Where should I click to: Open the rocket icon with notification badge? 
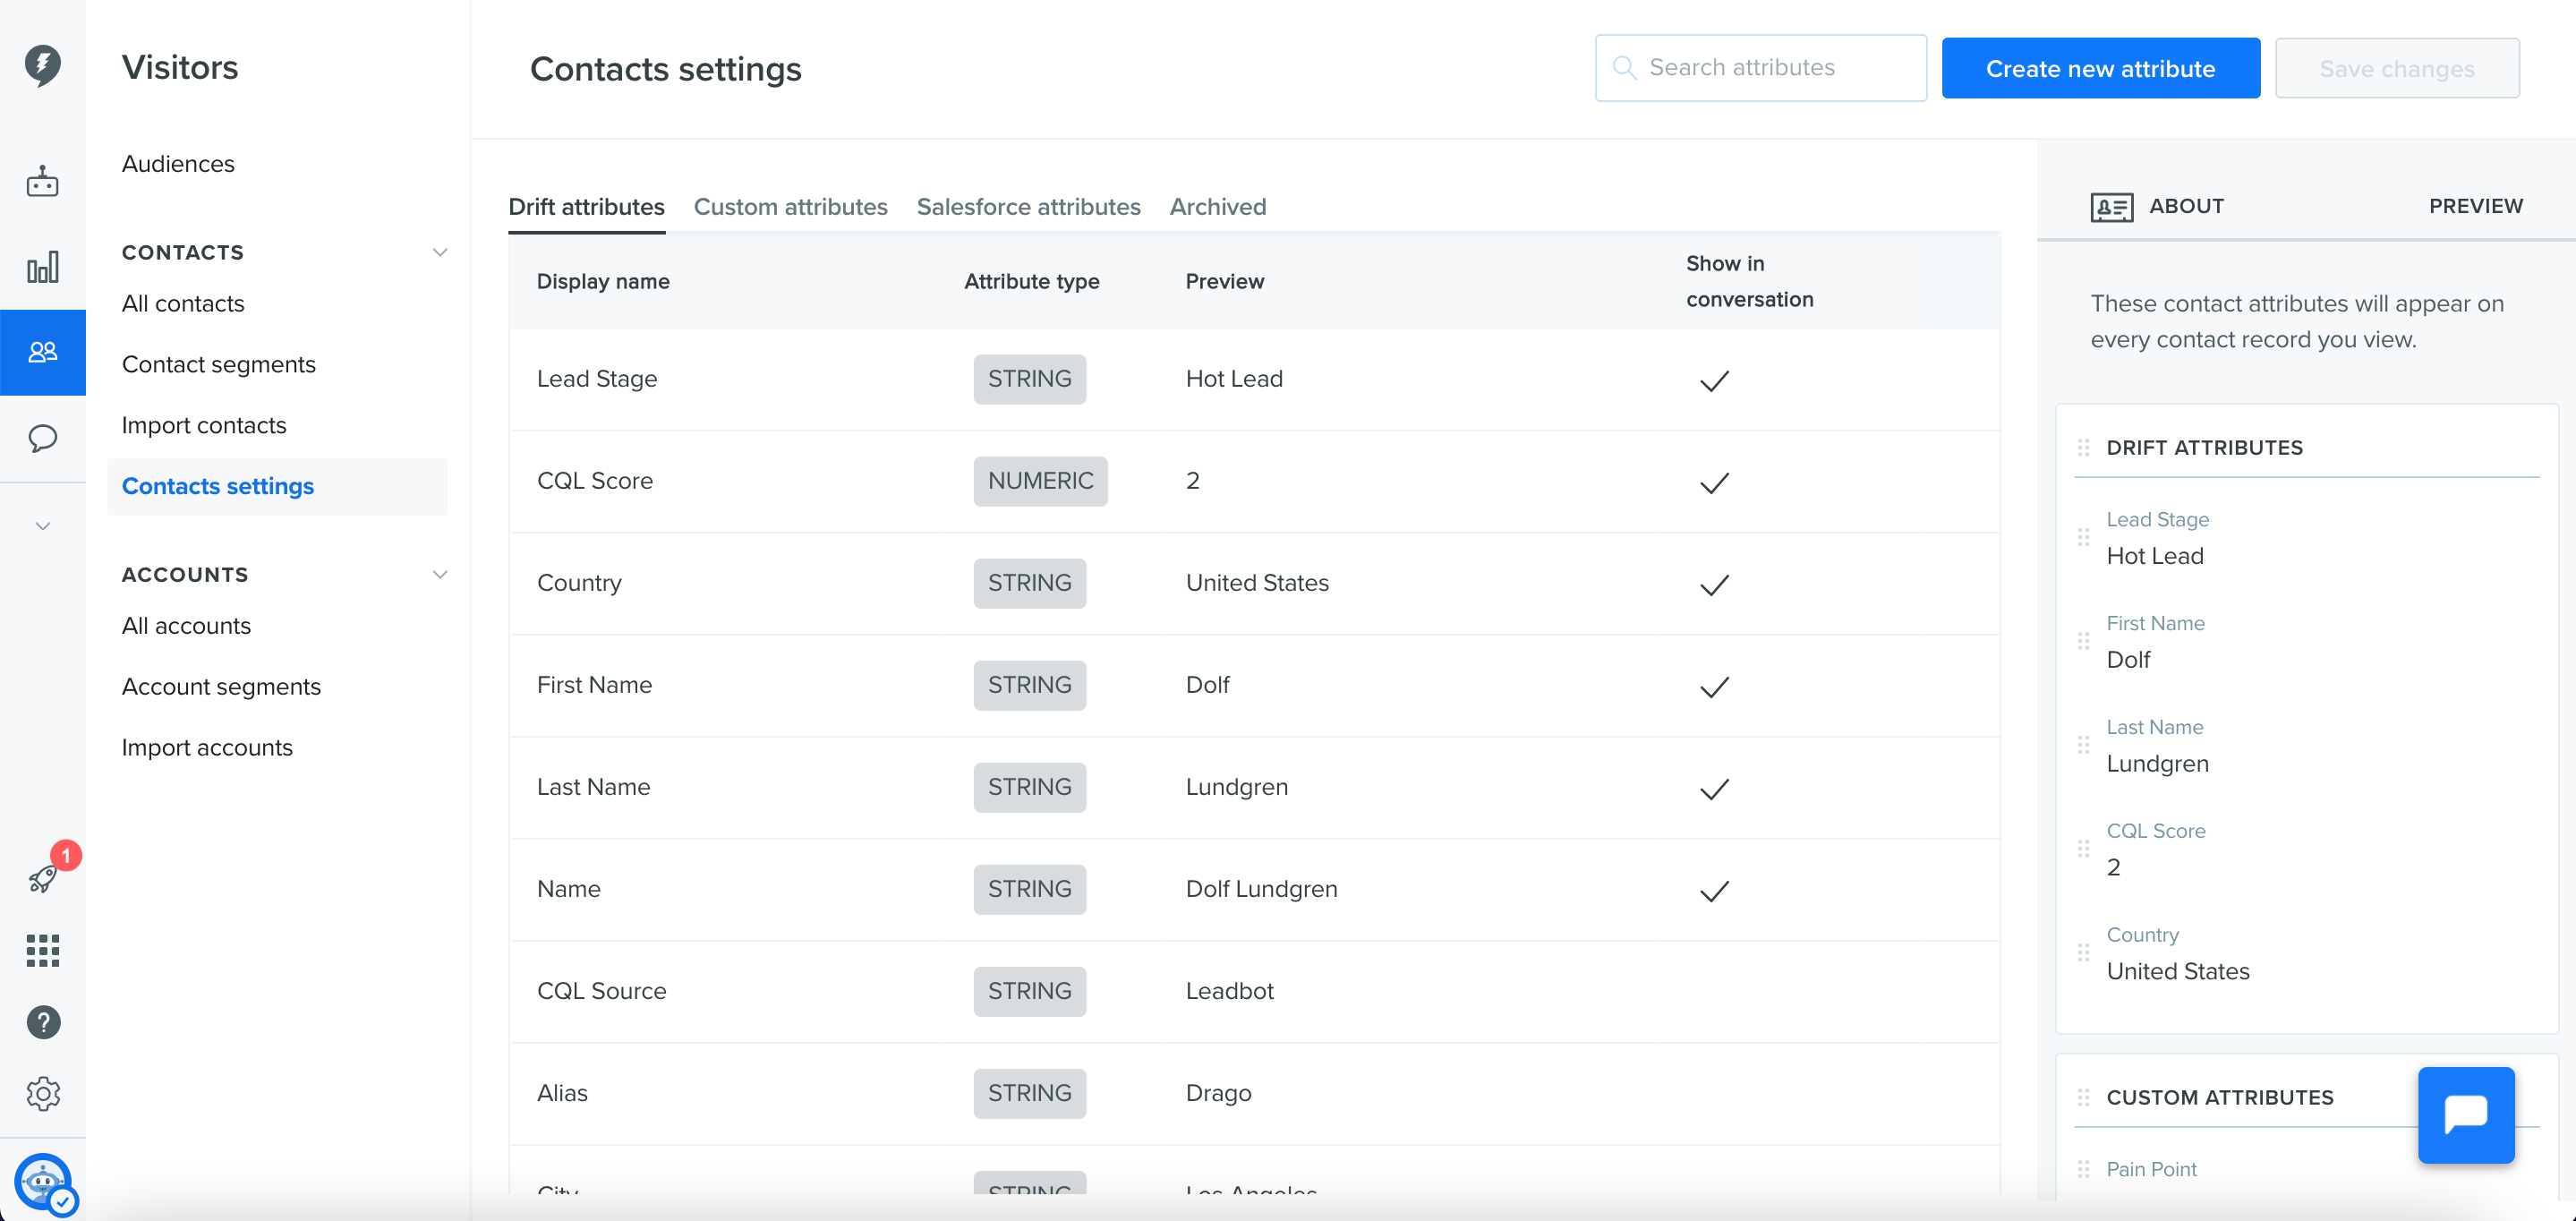click(x=43, y=878)
